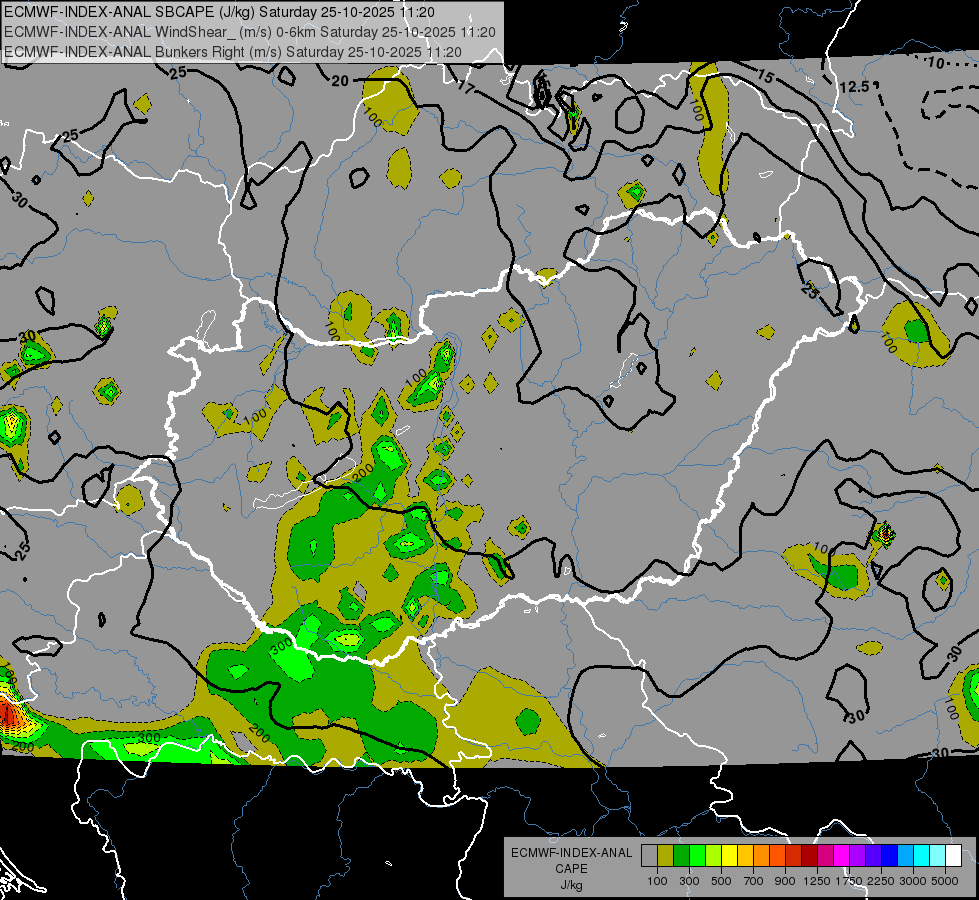Click the J/kg unit label in legend
The width and height of the screenshot is (979, 900).
point(571,885)
